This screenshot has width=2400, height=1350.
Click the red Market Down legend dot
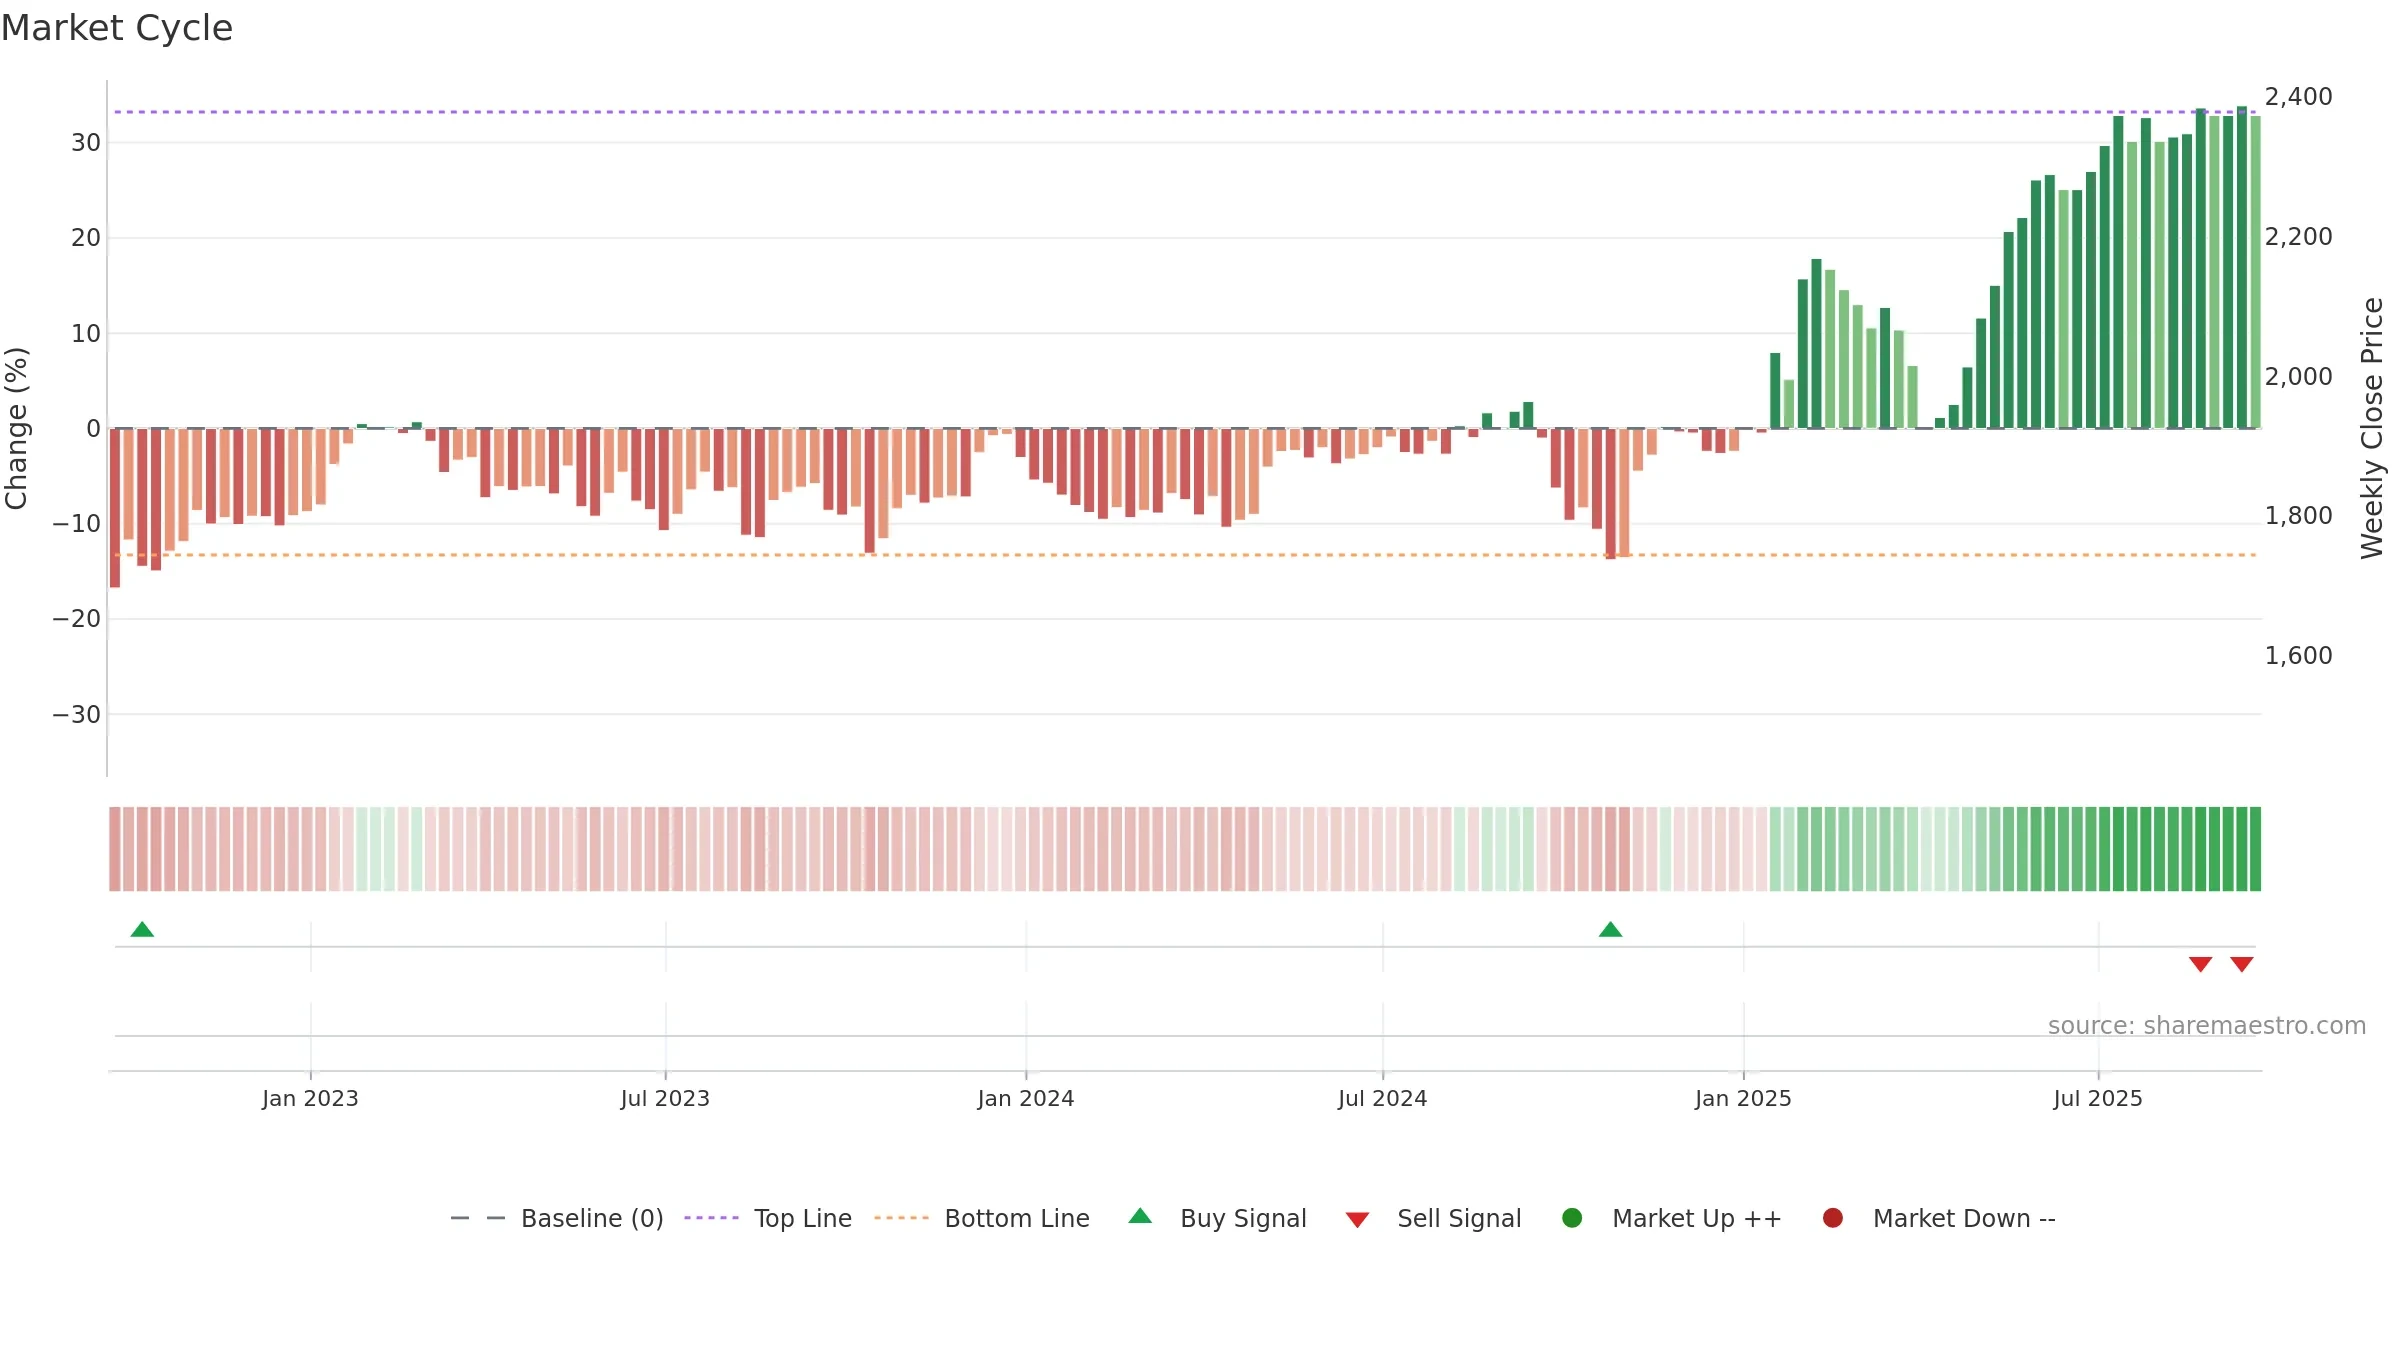1833,1218
